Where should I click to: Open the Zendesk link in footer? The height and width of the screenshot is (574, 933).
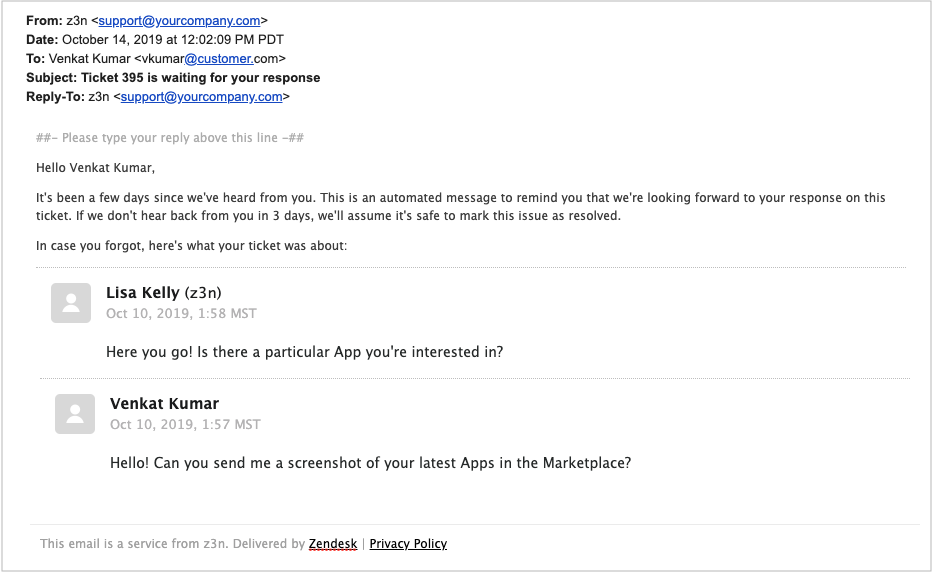click(333, 544)
